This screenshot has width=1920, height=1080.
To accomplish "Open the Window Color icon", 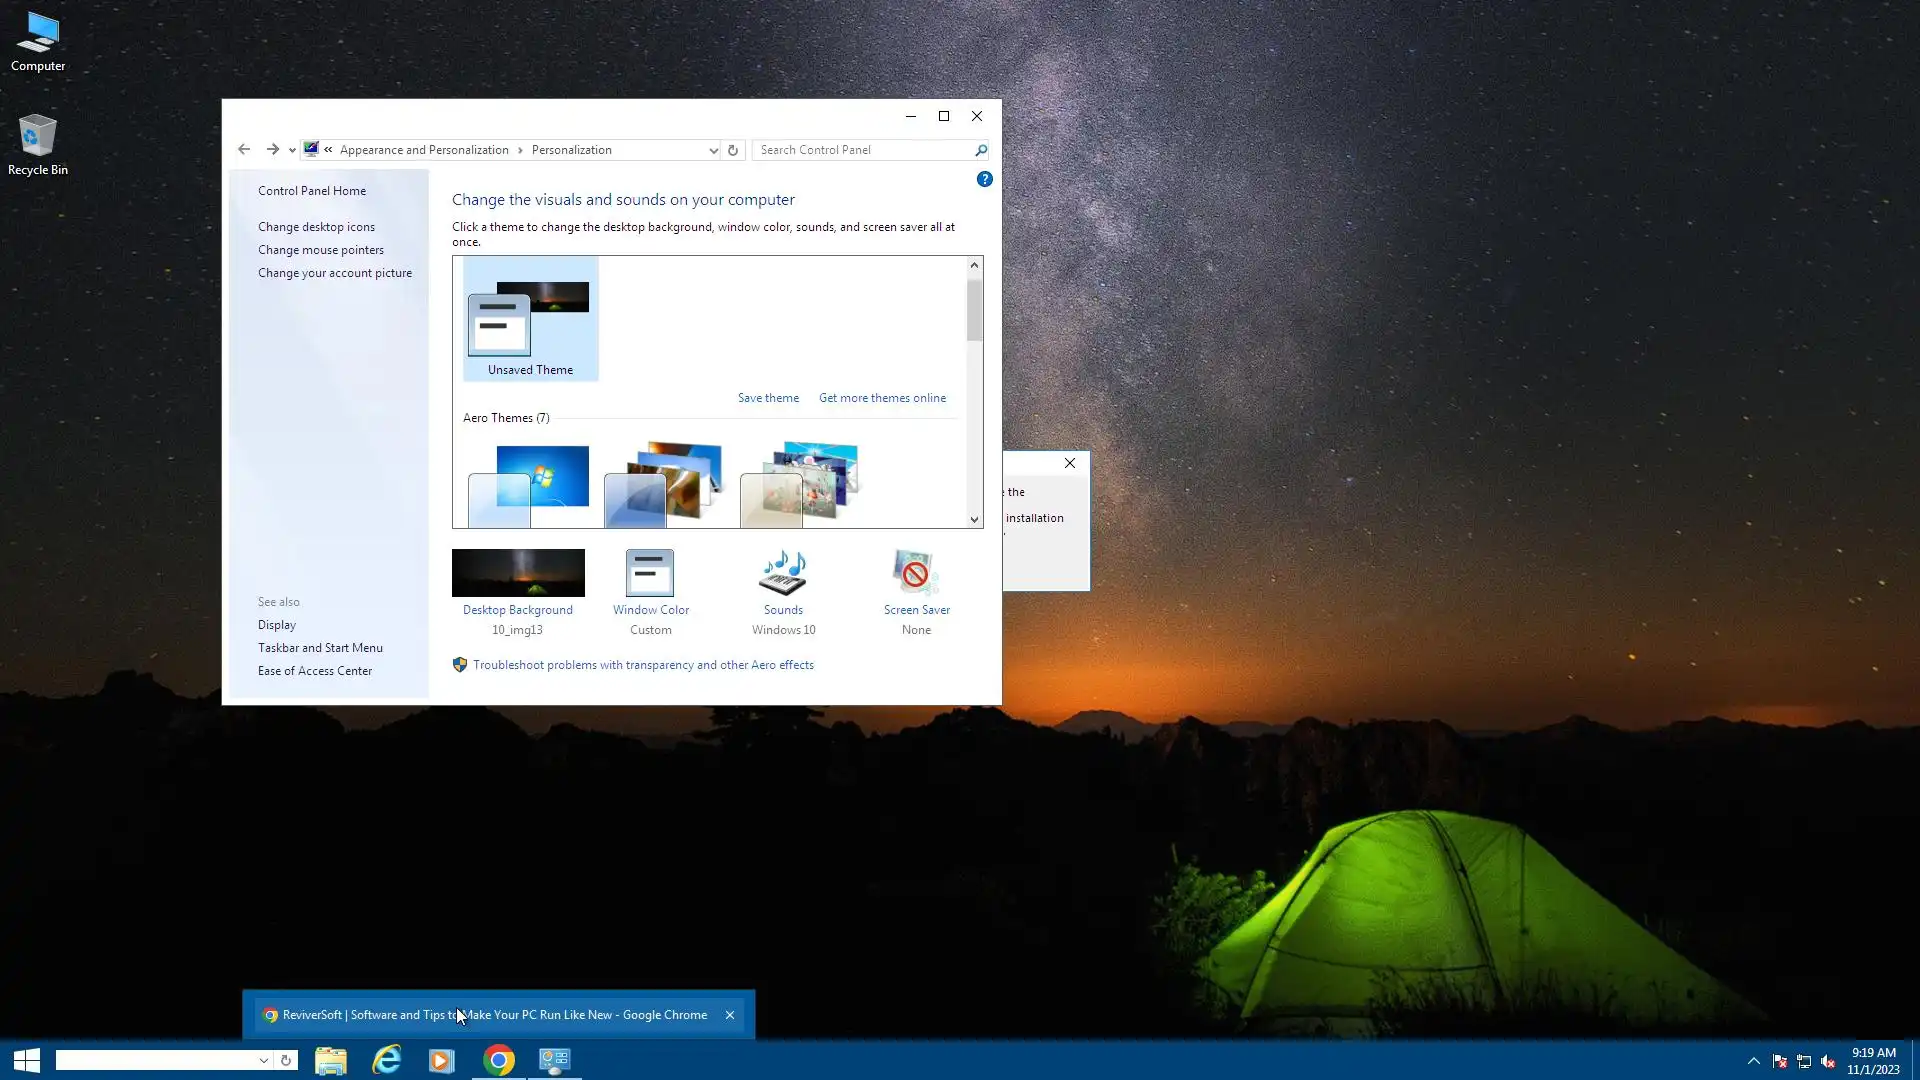I will [650, 573].
